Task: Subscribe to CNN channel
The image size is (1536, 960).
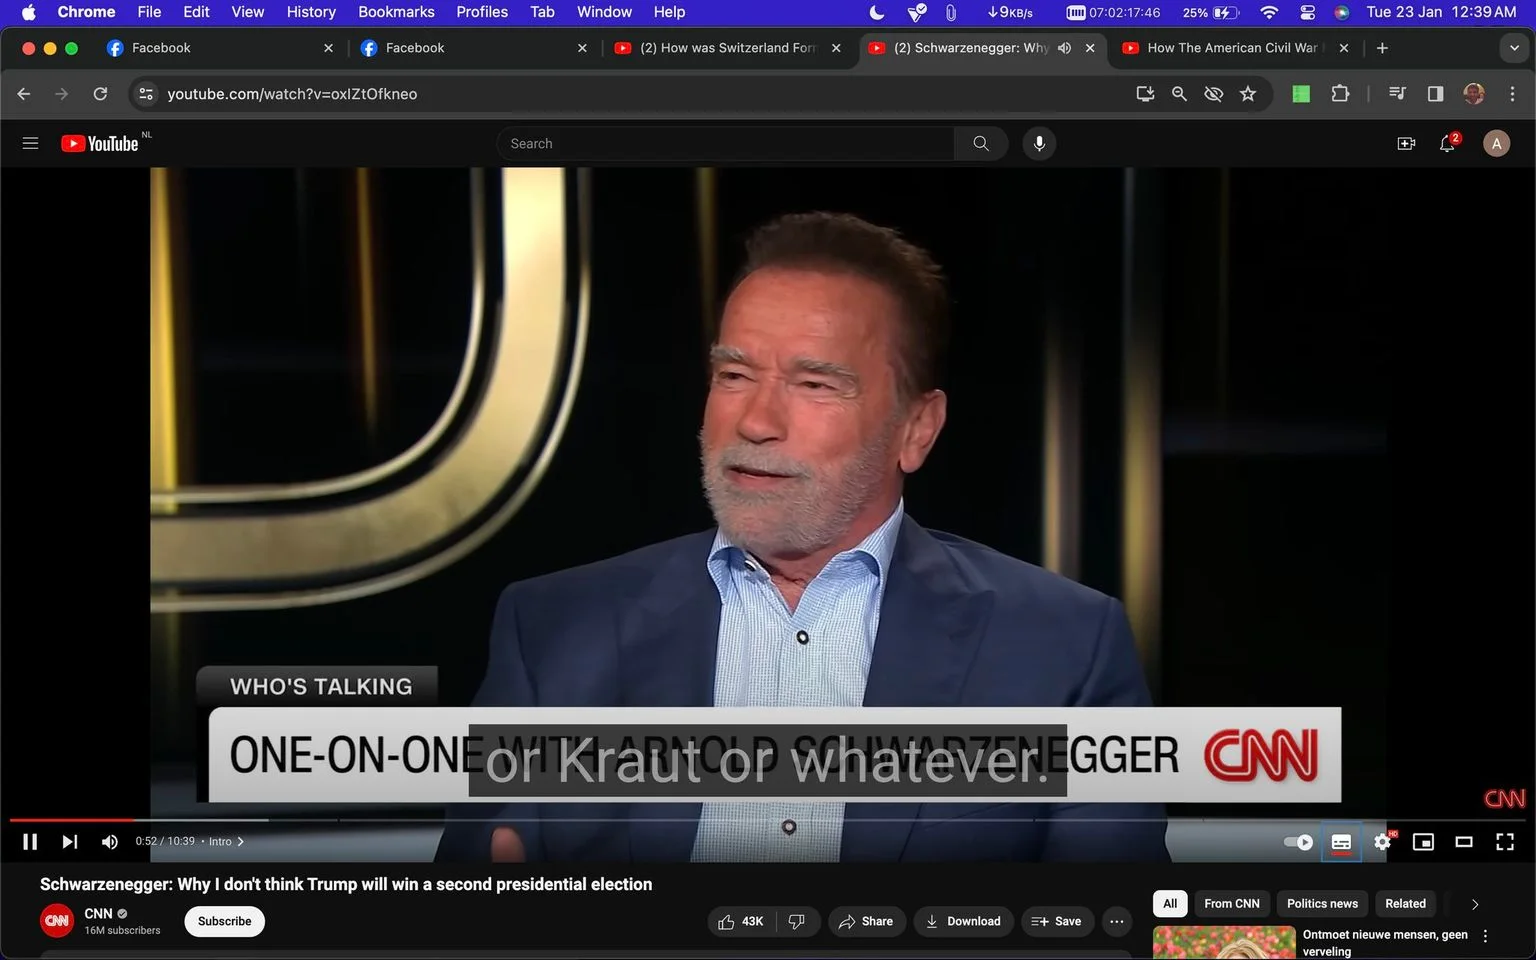Action: pyautogui.click(x=224, y=922)
